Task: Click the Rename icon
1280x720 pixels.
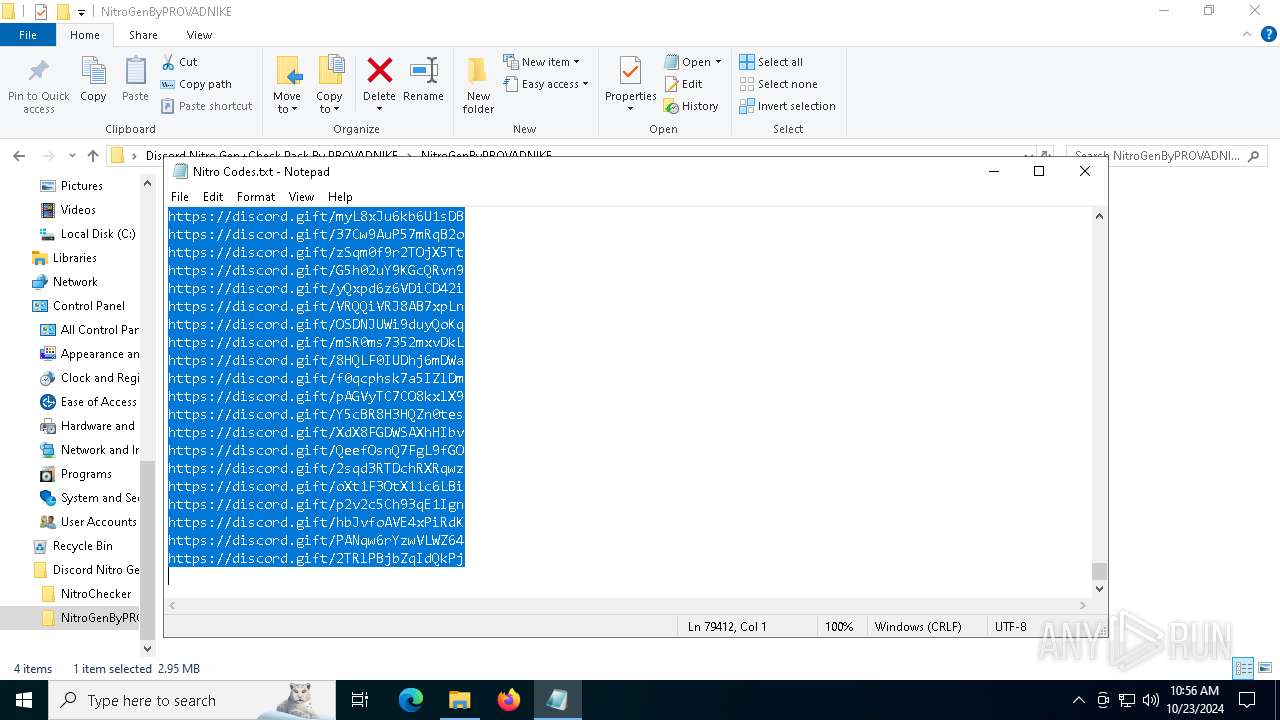Action: click(424, 71)
